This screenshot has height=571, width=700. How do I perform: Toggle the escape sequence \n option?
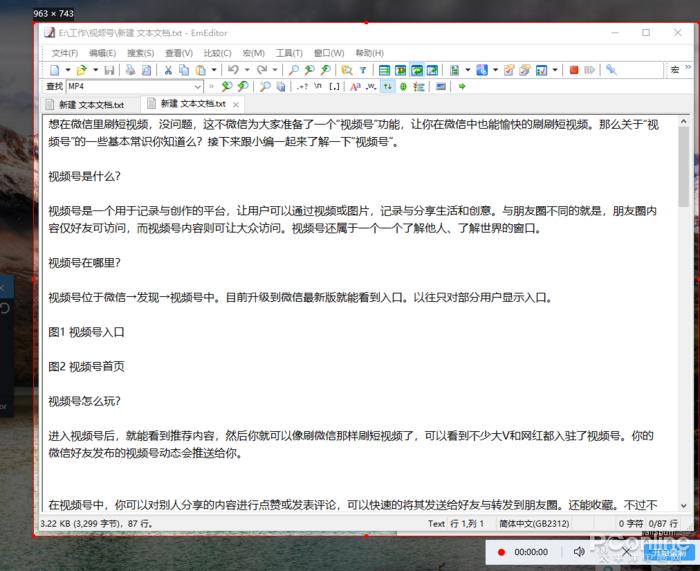click(x=319, y=86)
